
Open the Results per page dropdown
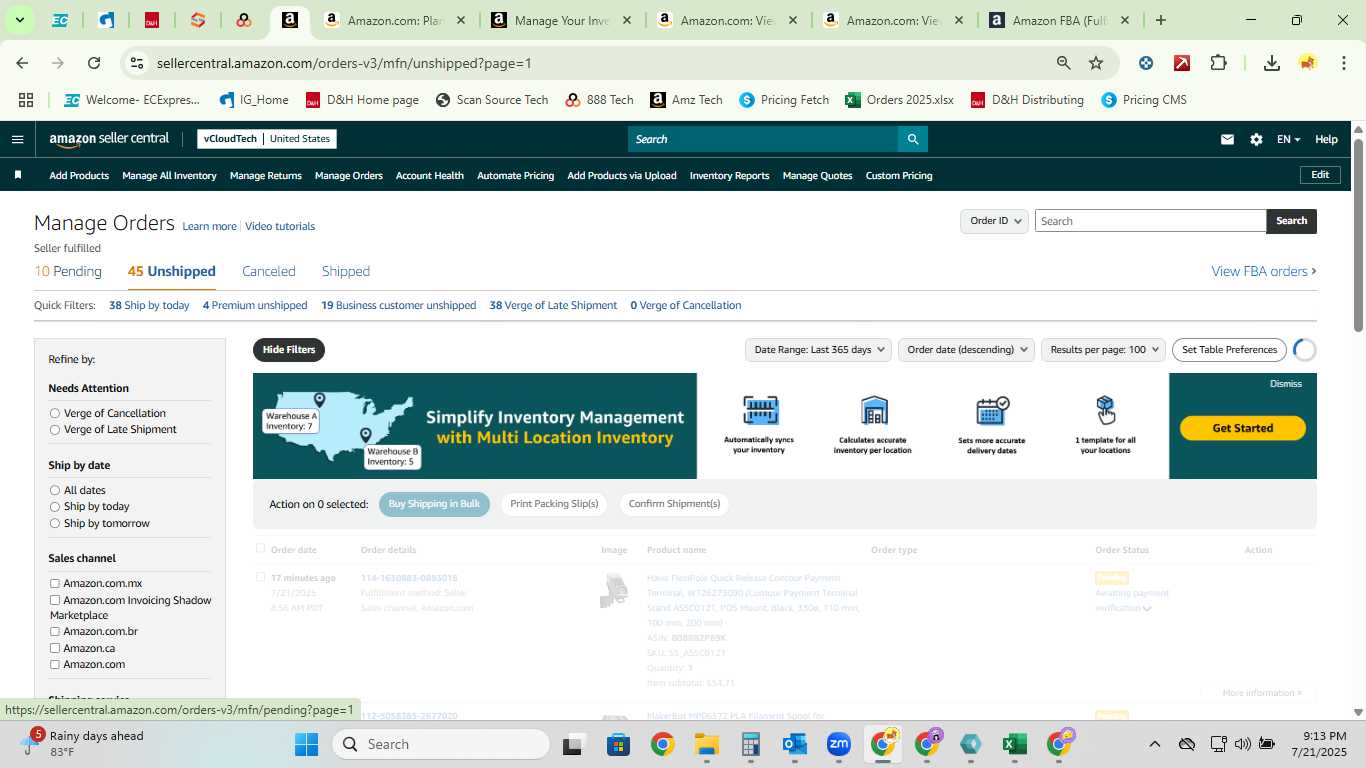(1103, 350)
